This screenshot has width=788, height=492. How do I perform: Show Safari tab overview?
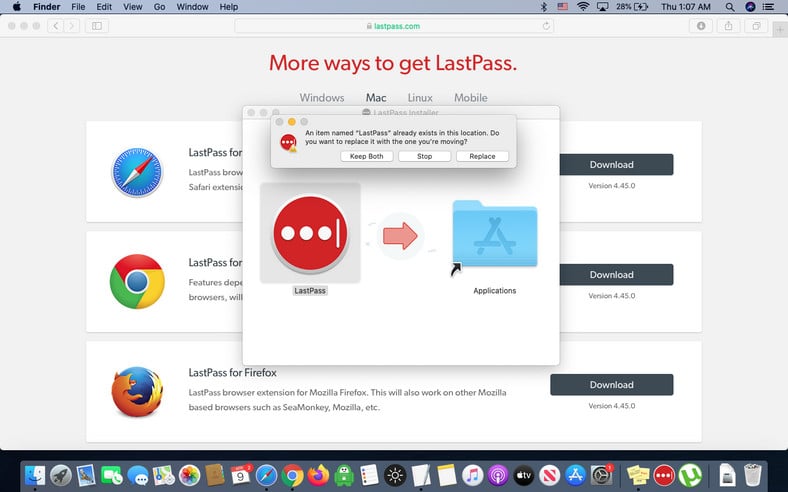pos(756,26)
